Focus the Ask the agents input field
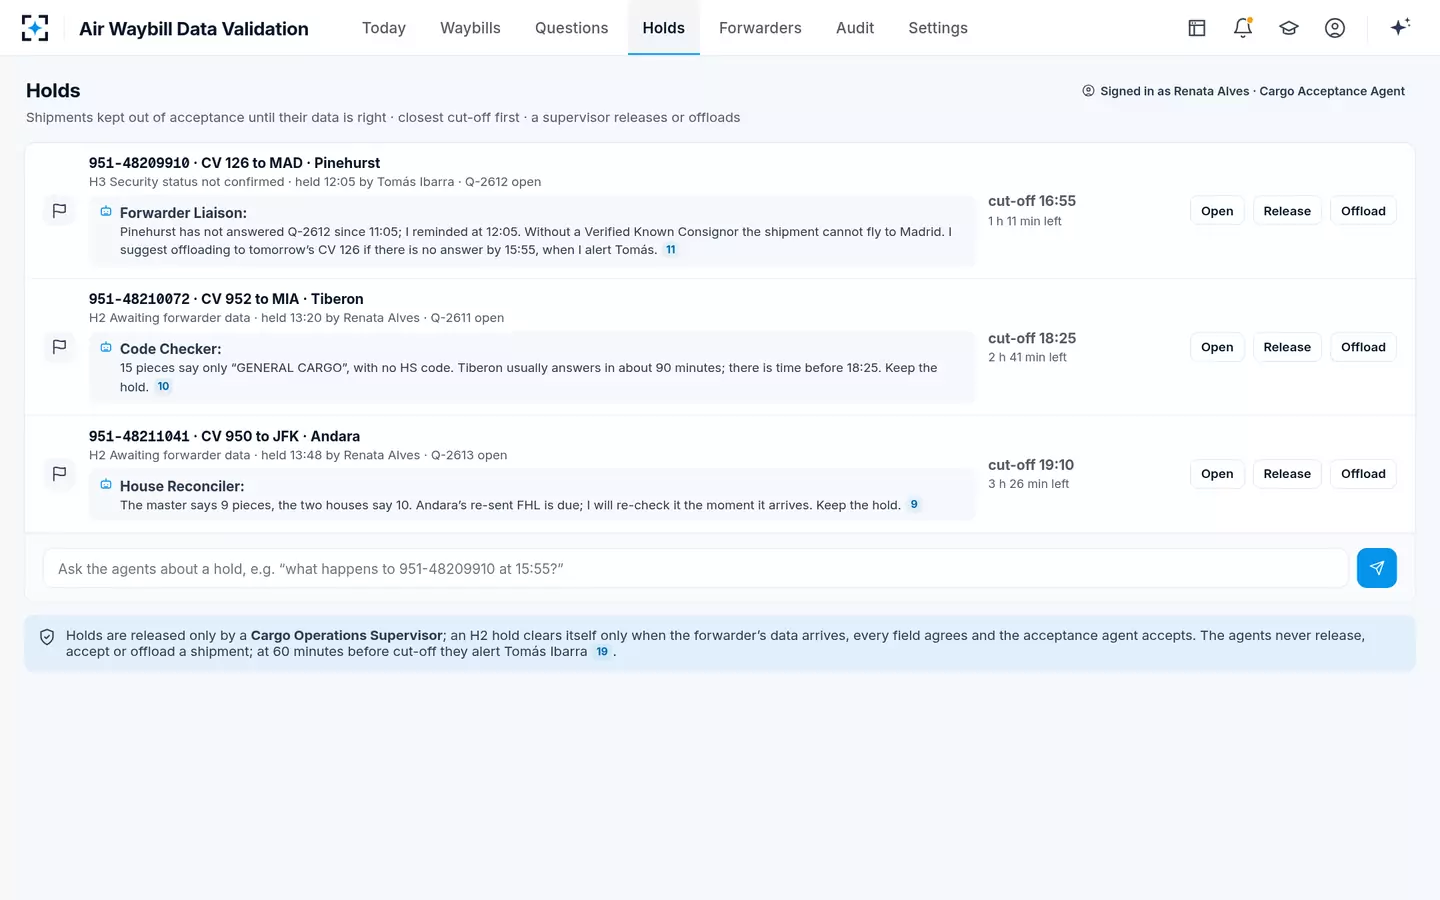The width and height of the screenshot is (1440, 900). coord(696,568)
